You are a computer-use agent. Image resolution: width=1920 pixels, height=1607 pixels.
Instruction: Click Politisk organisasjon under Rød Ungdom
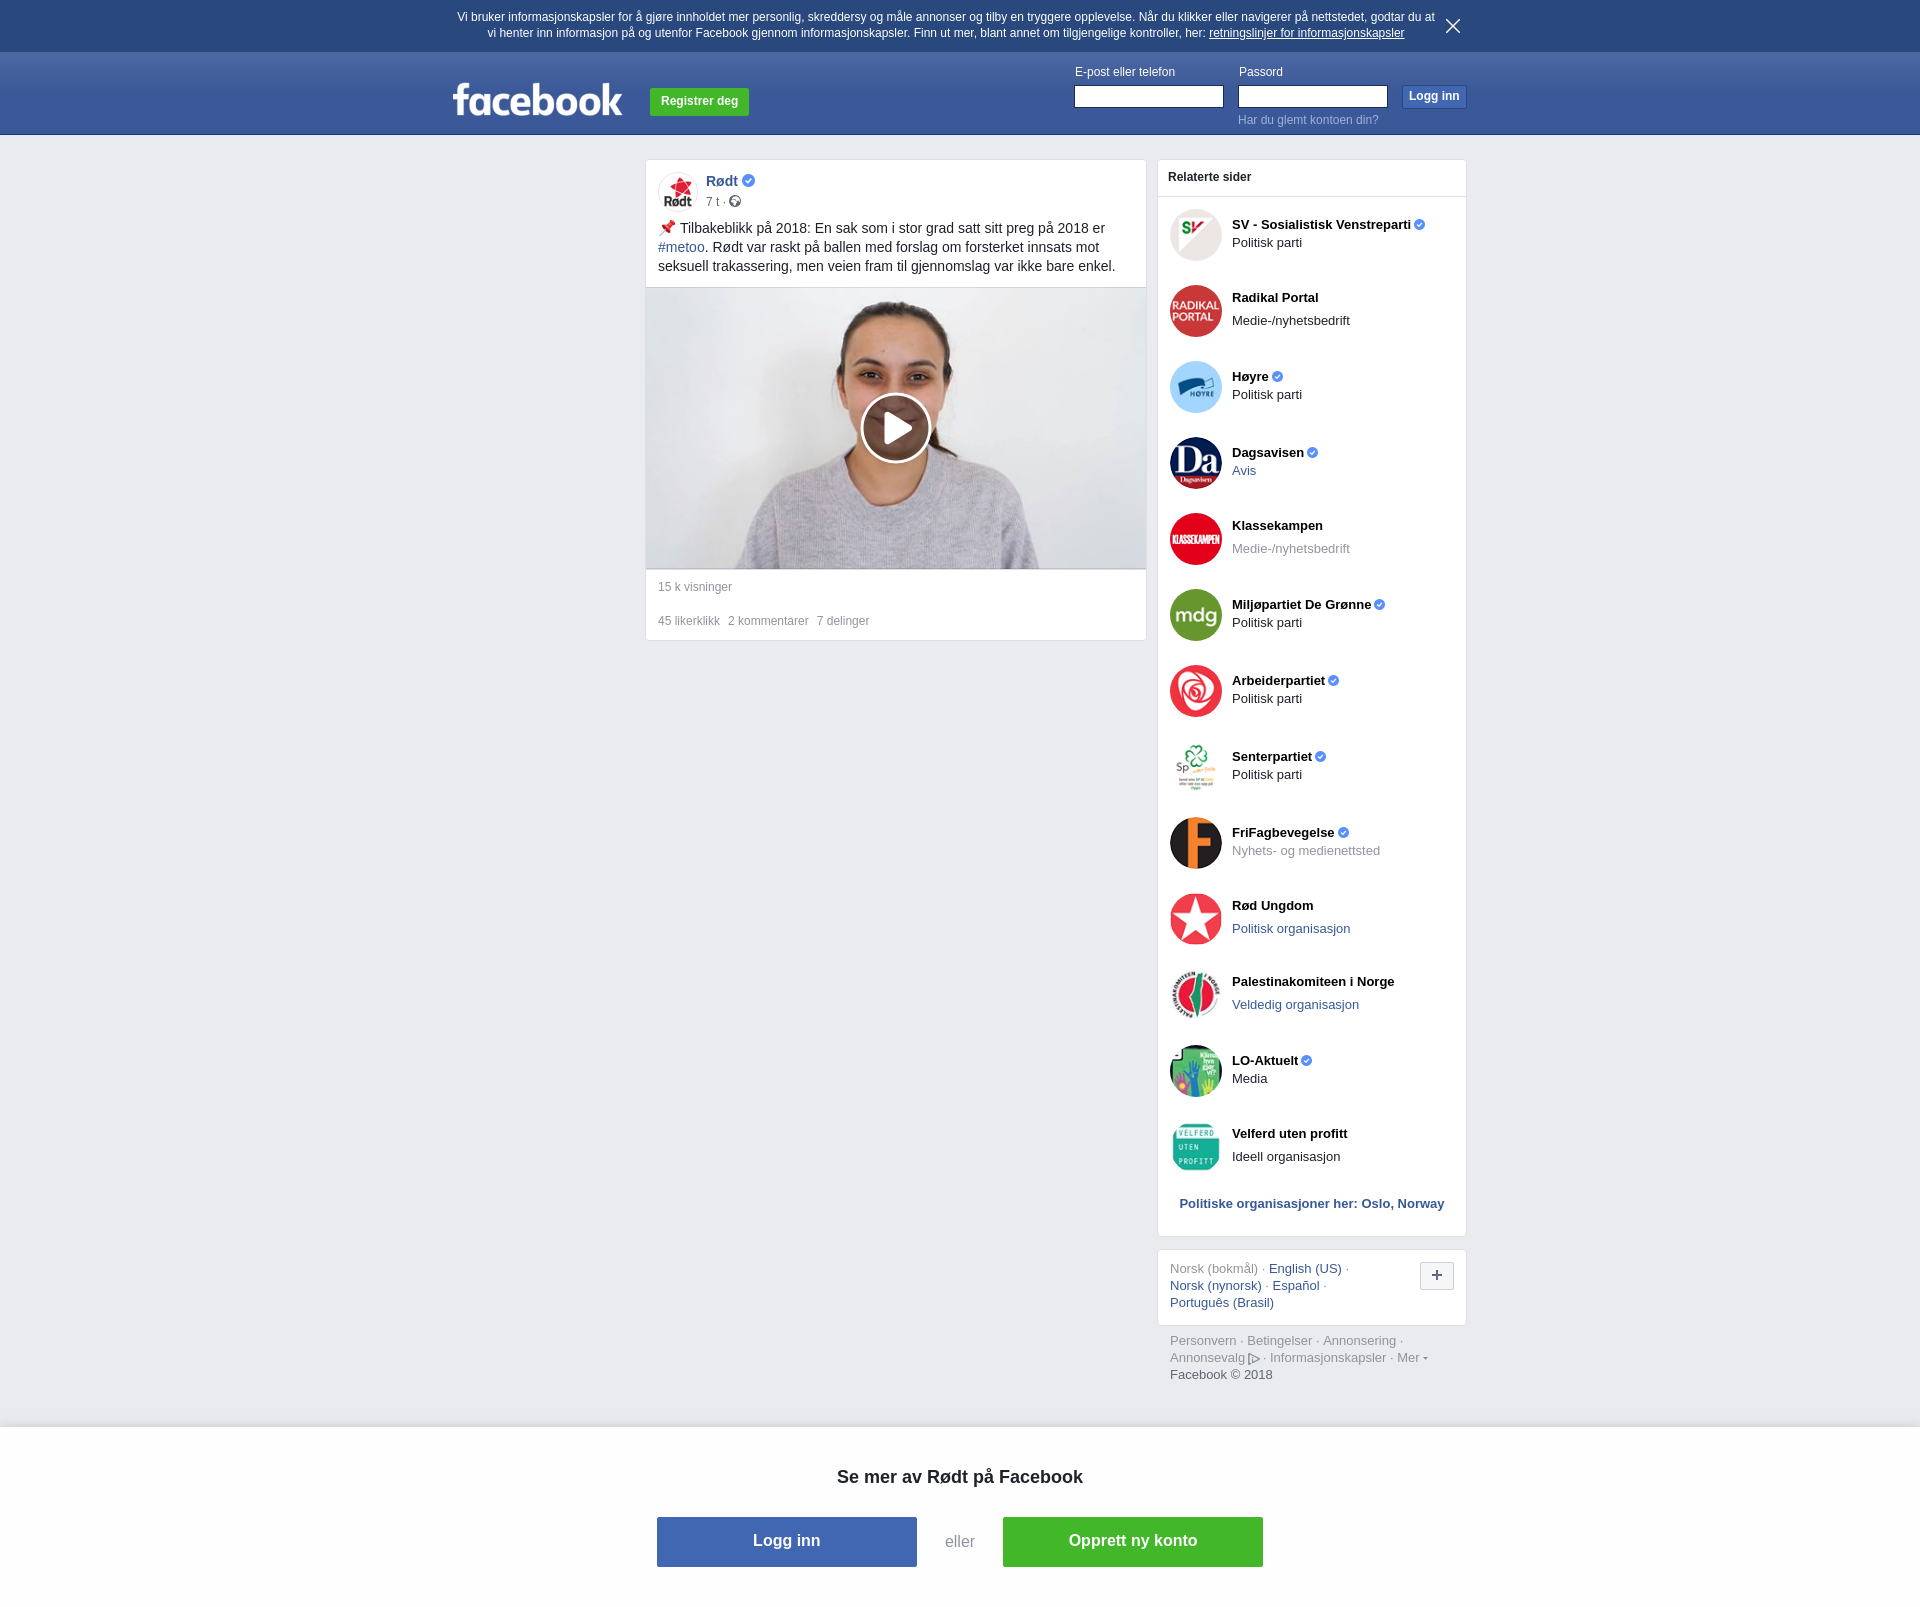1291,929
